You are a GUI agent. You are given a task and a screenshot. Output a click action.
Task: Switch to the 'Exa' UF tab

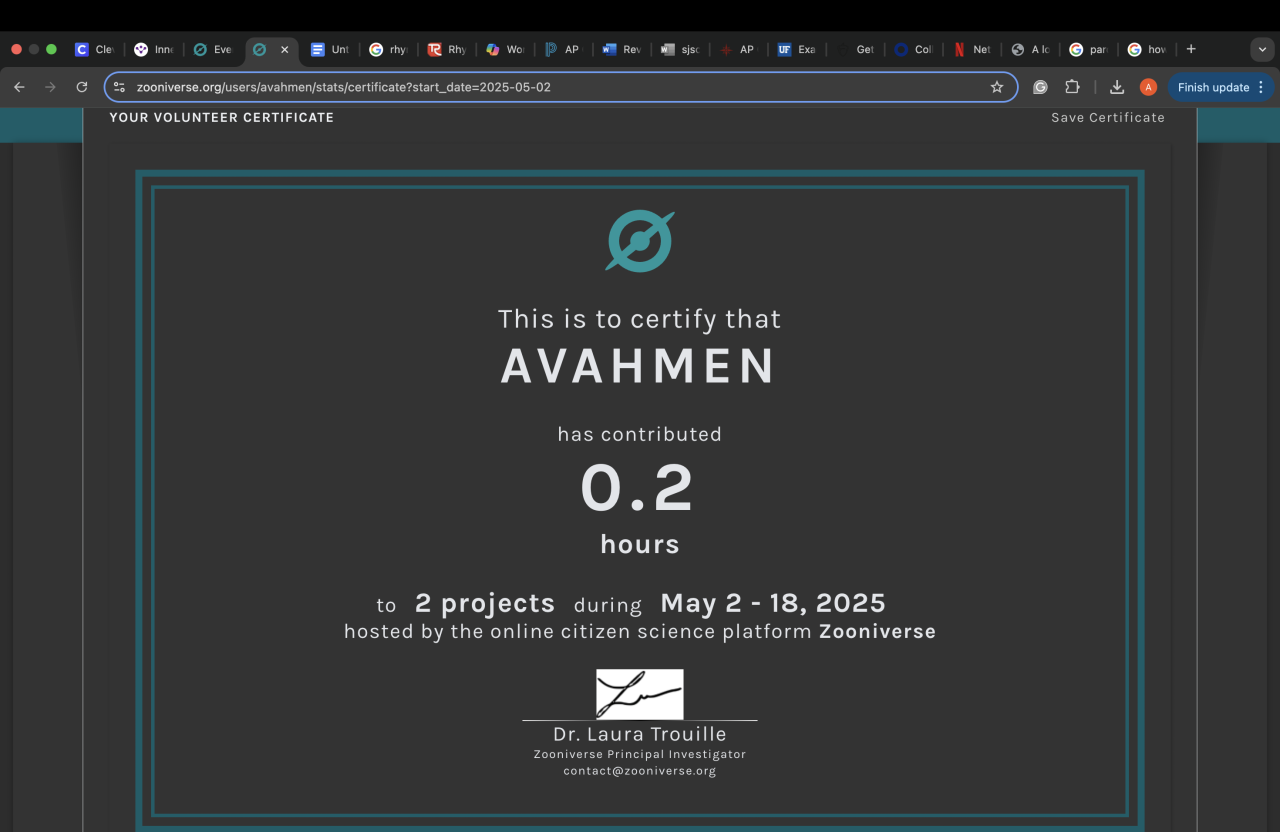(x=797, y=49)
